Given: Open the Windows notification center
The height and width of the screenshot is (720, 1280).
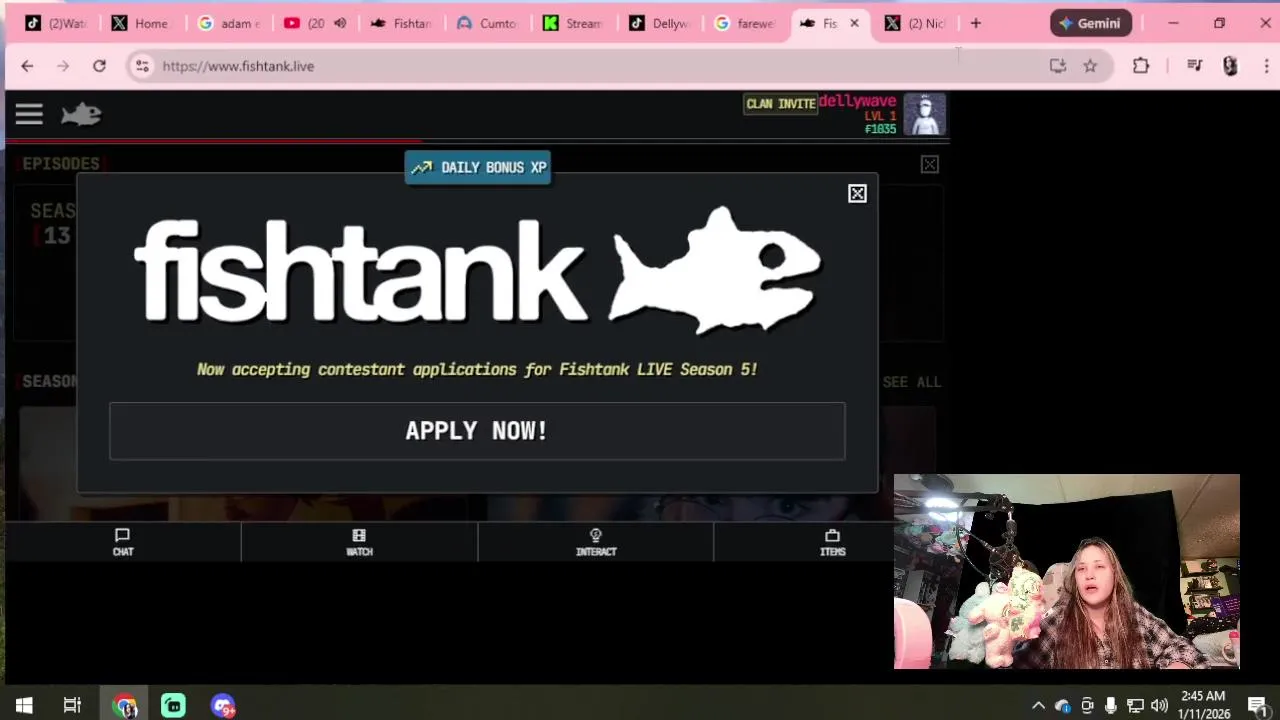Looking at the screenshot, I should coord(1258,706).
